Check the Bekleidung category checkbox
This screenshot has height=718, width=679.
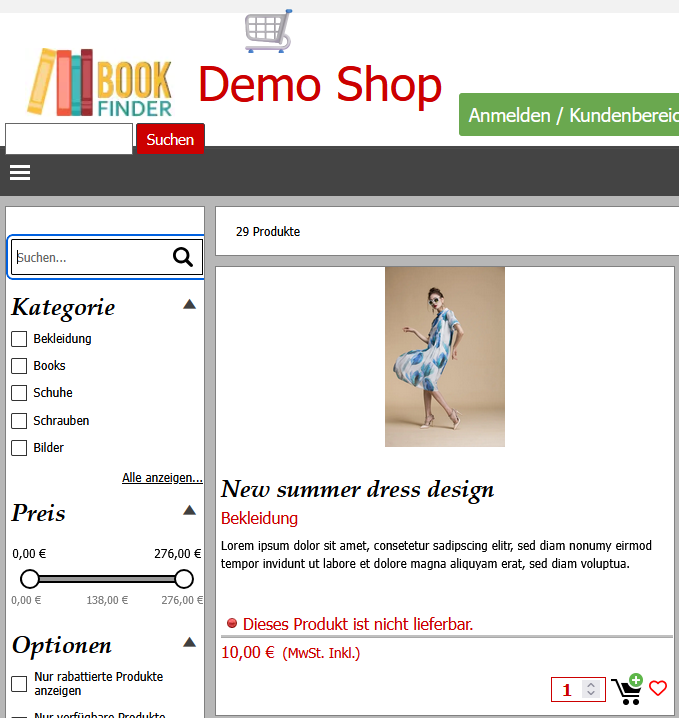pyautogui.click(x=19, y=339)
